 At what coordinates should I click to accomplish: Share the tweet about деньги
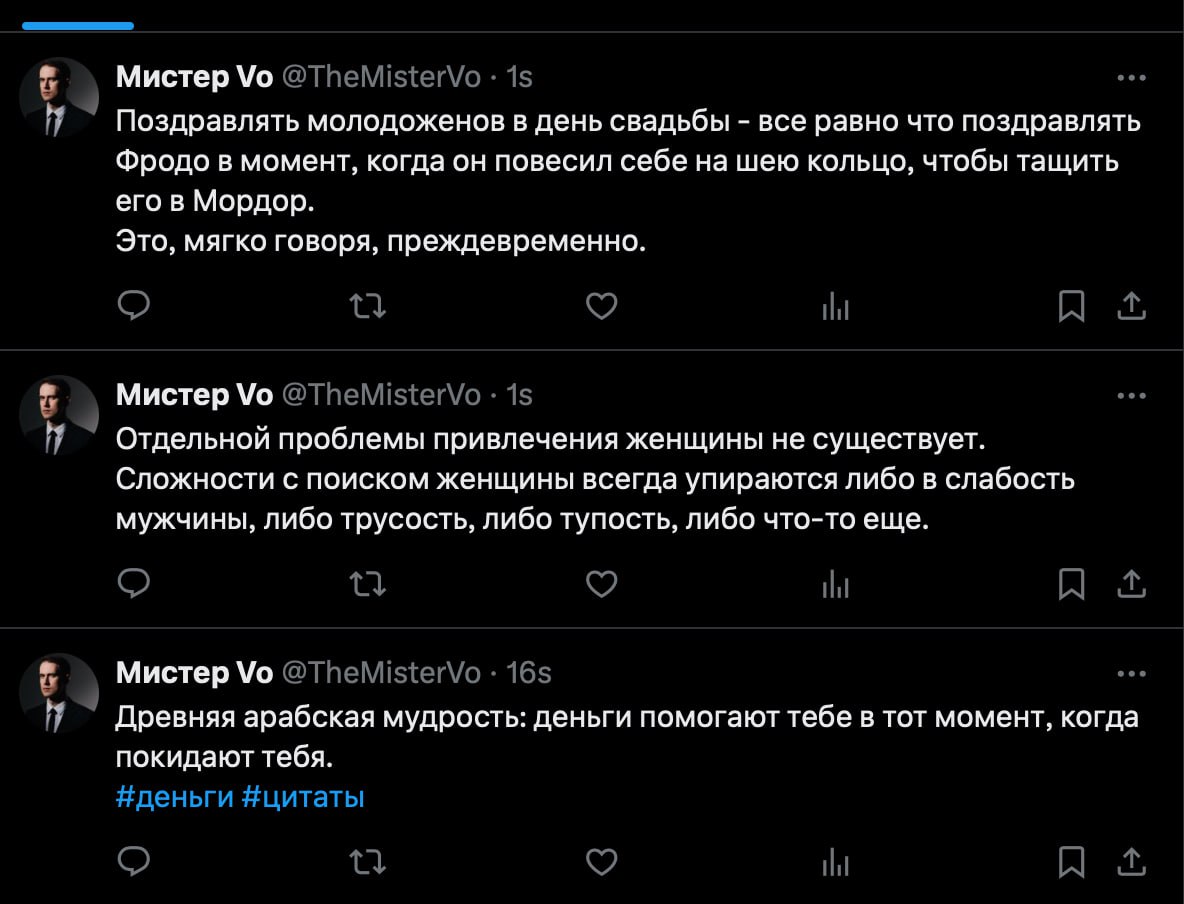1131,861
